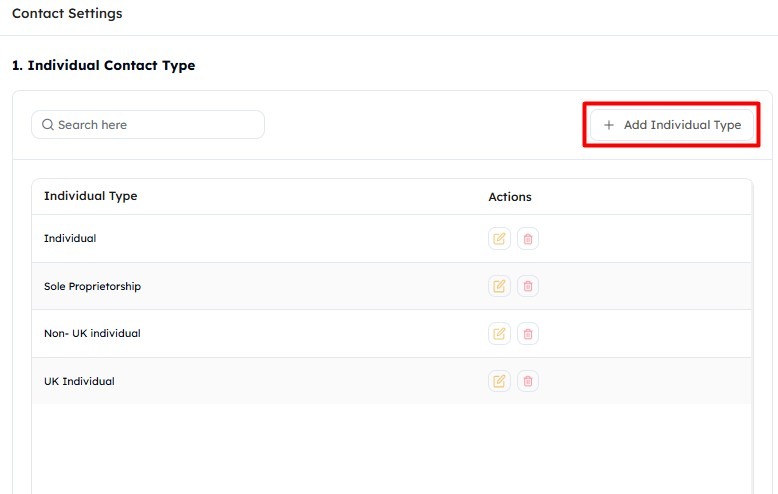The image size is (778, 494).
Task: Edit the UK Individual type
Action: [x=499, y=381]
